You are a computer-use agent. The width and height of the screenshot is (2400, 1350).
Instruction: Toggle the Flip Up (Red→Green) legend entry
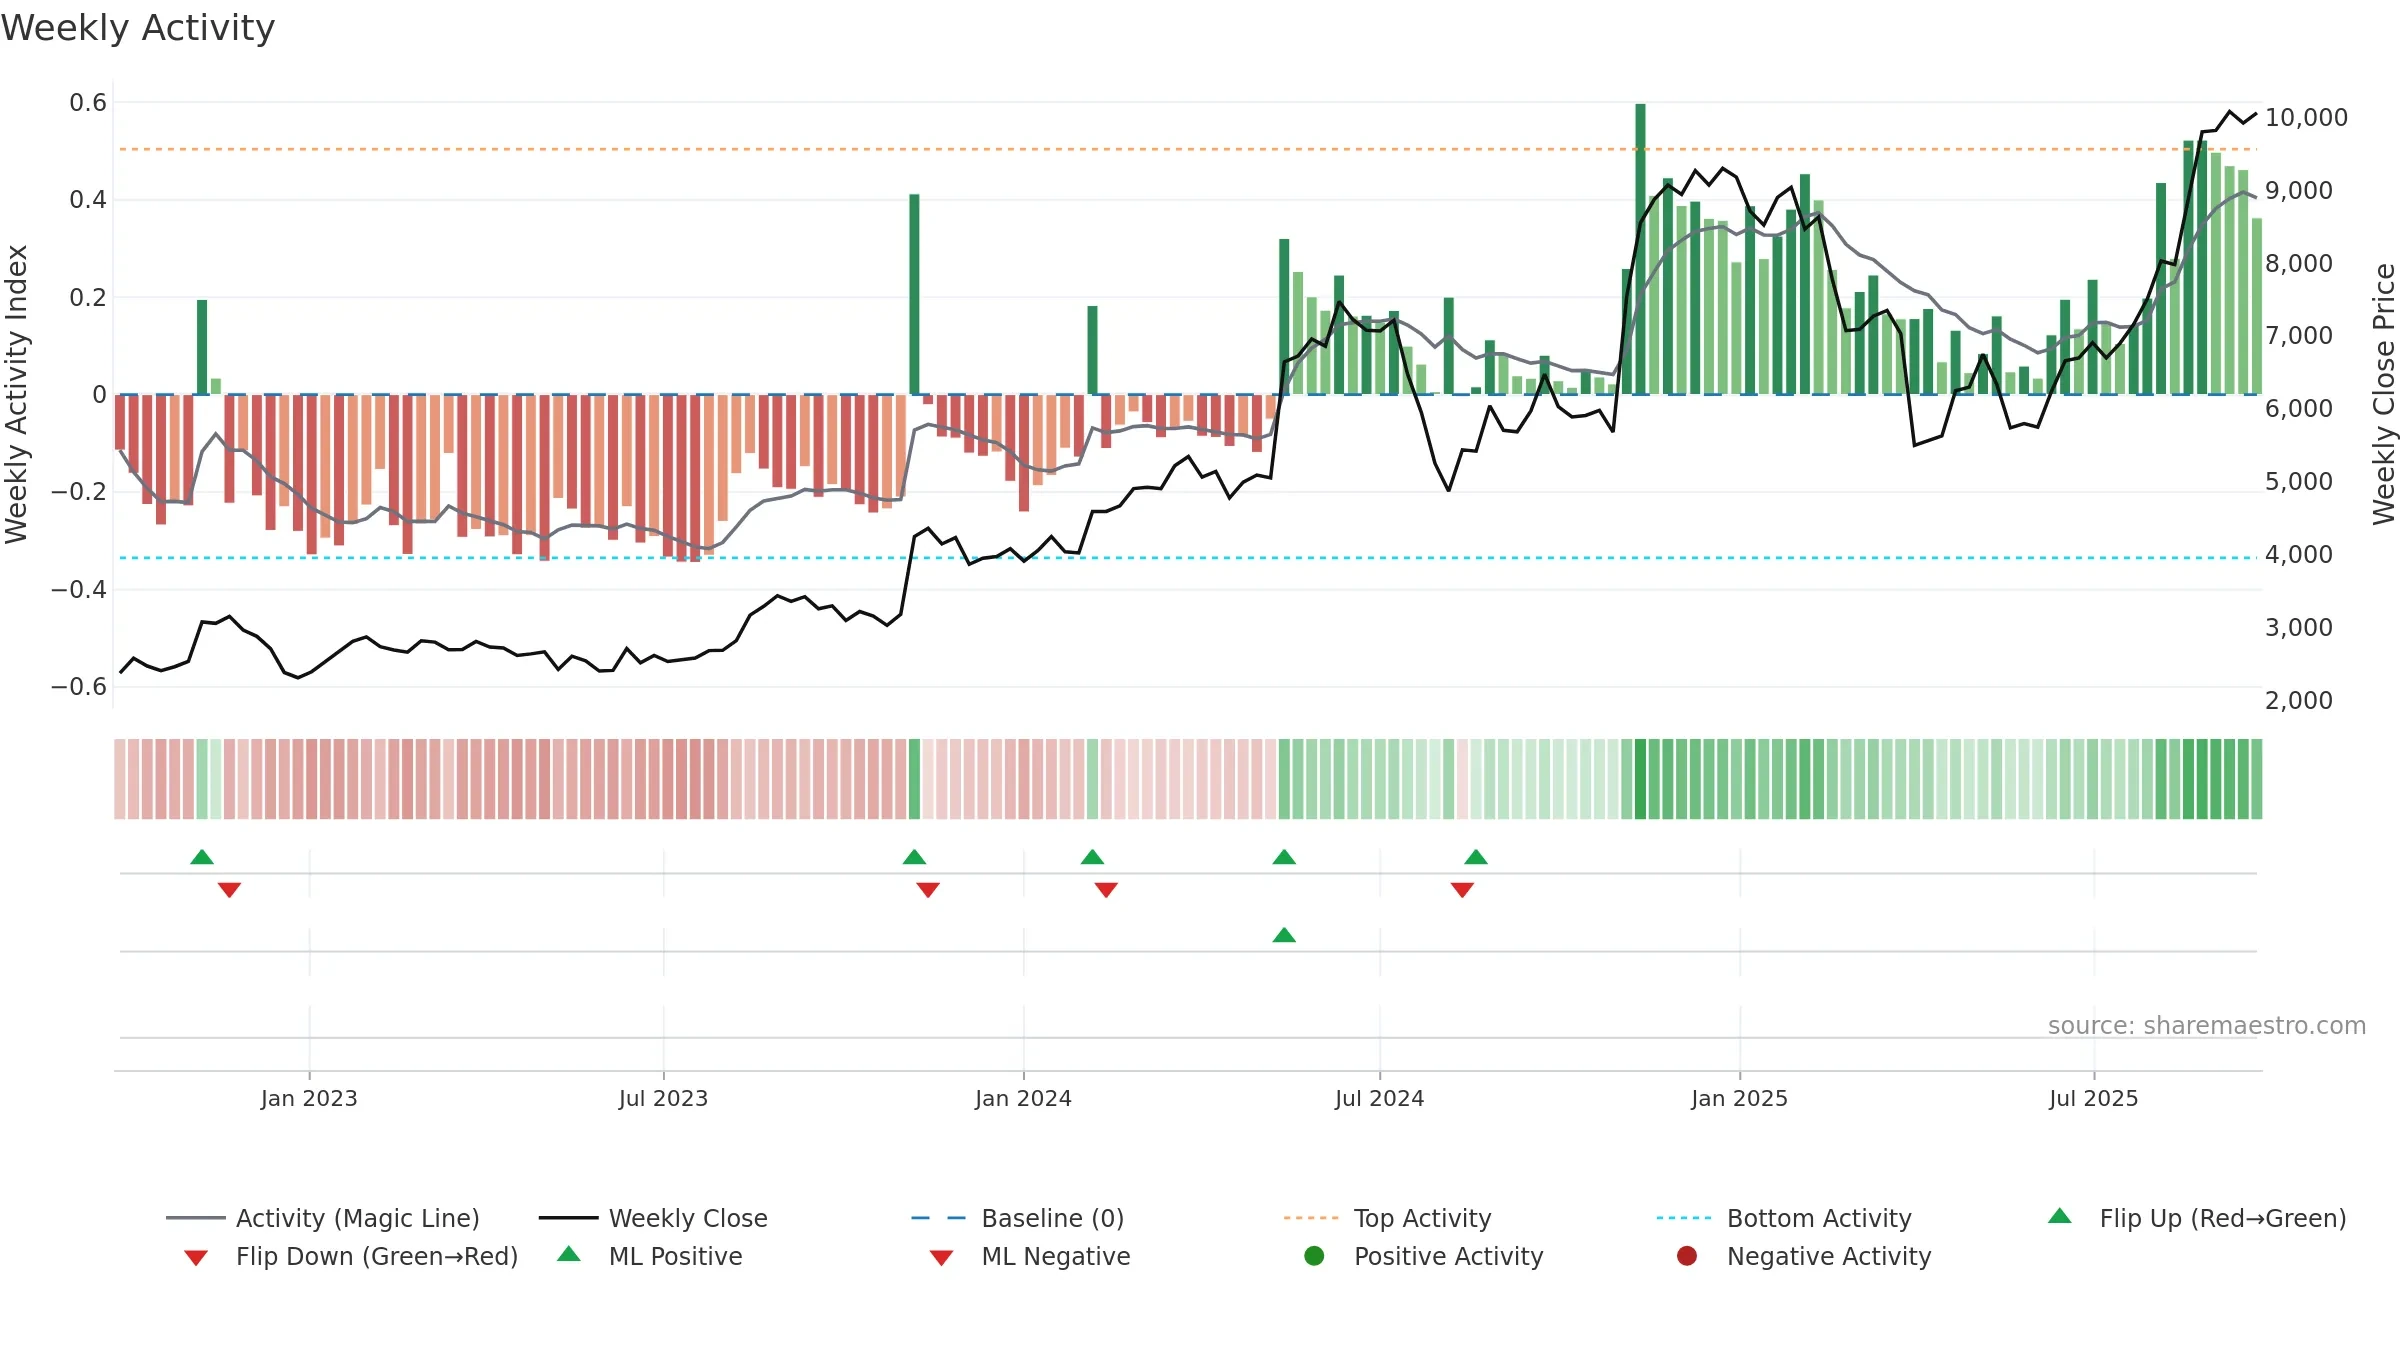coord(2196,1218)
